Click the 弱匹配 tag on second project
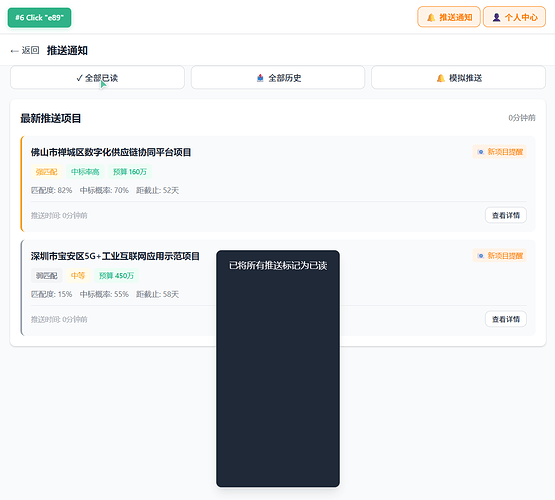 click(46, 275)
